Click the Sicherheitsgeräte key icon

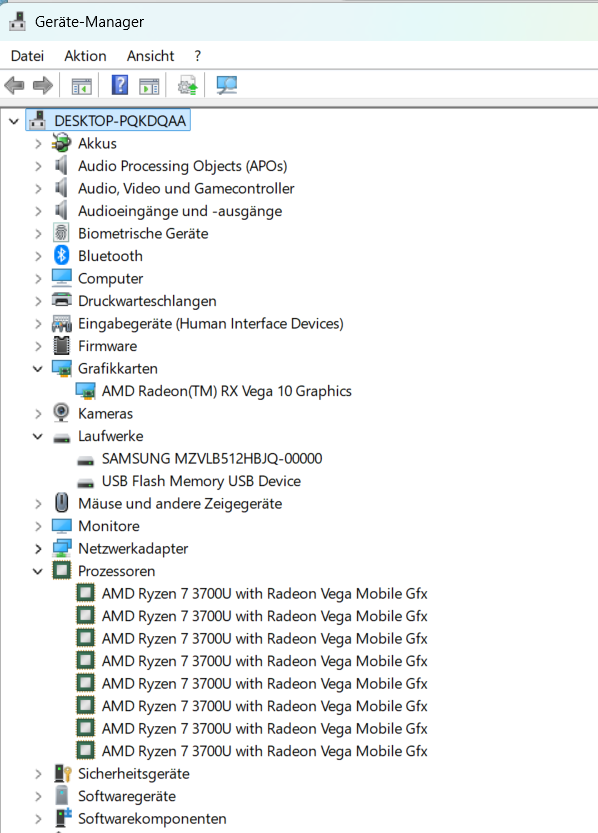coord(63,774)
